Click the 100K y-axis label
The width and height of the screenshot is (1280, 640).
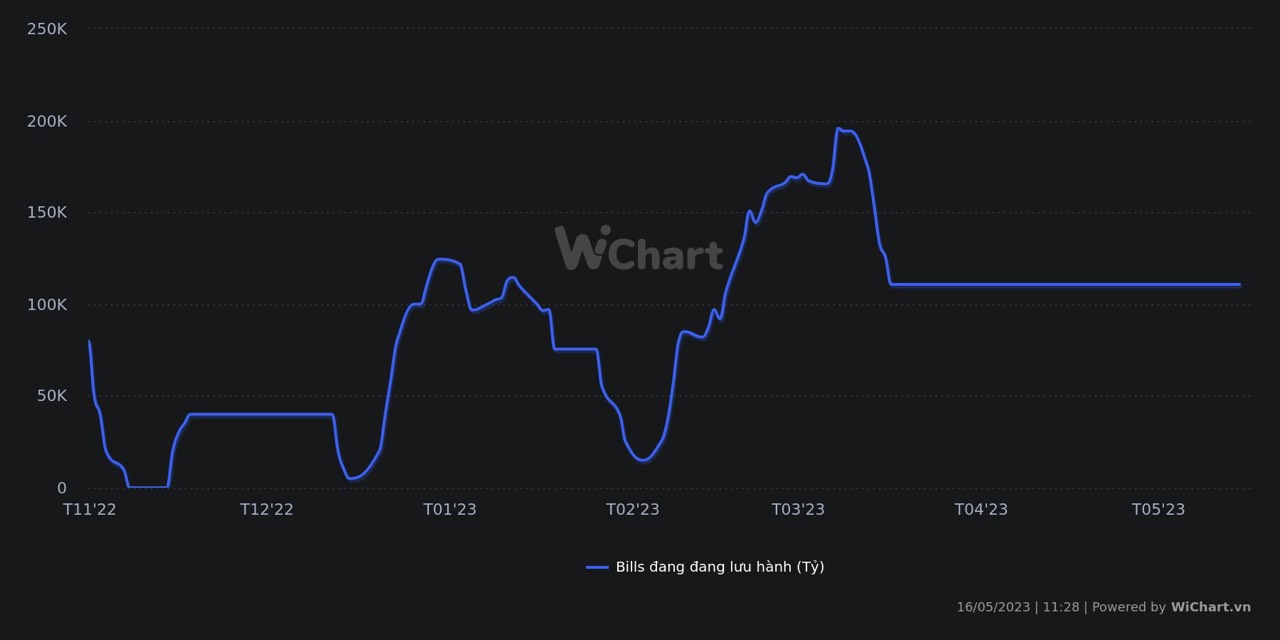tap(47, 304)
